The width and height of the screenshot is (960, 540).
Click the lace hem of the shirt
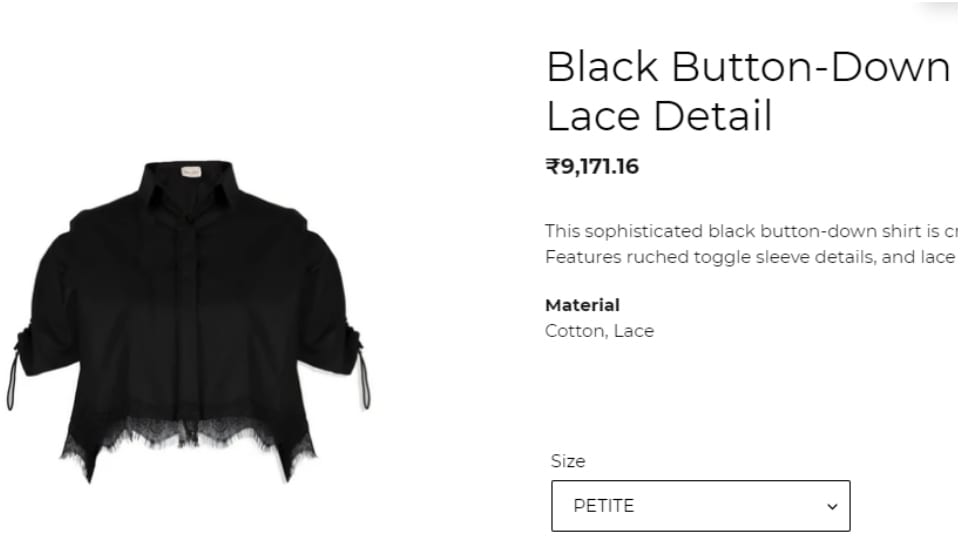pos(189,441)
